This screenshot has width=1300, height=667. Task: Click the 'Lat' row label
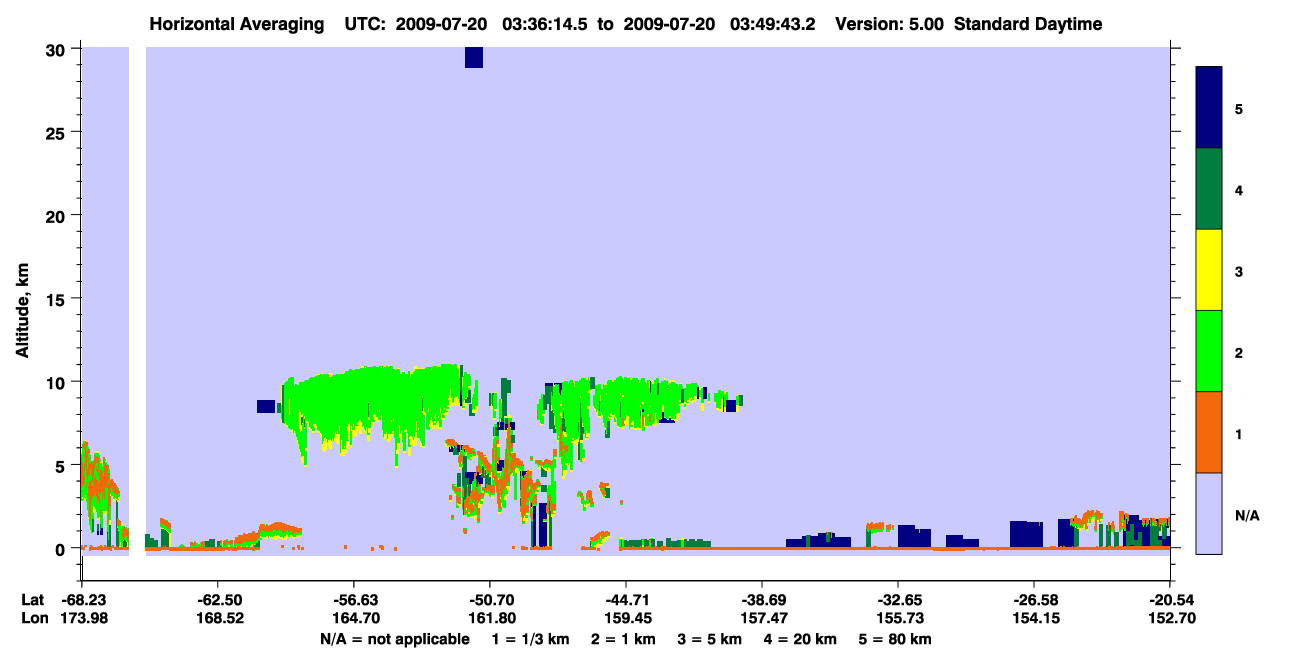coord(33,599)
